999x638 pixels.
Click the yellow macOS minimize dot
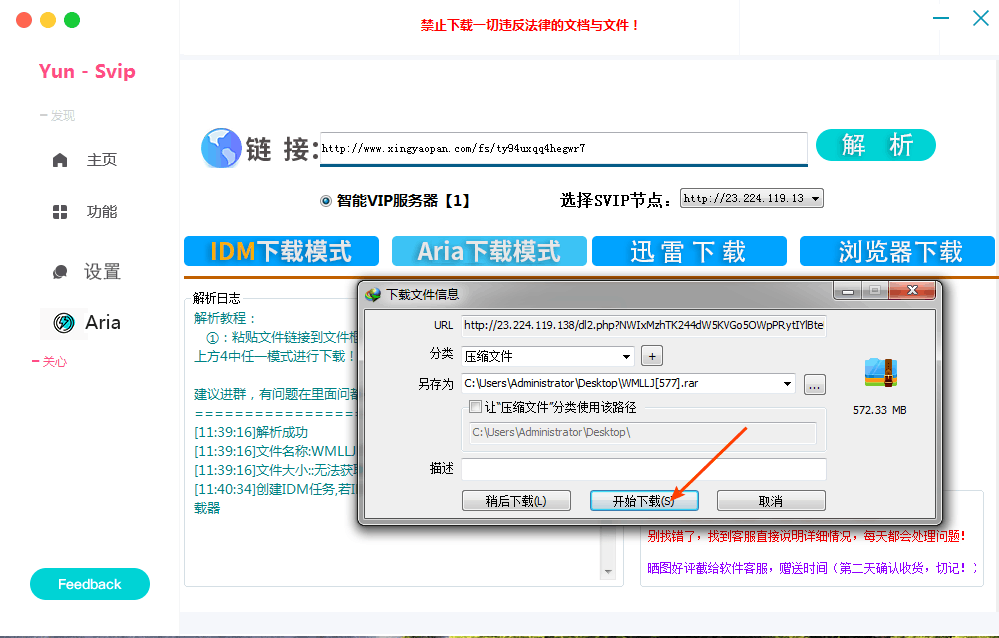(48, 20)
